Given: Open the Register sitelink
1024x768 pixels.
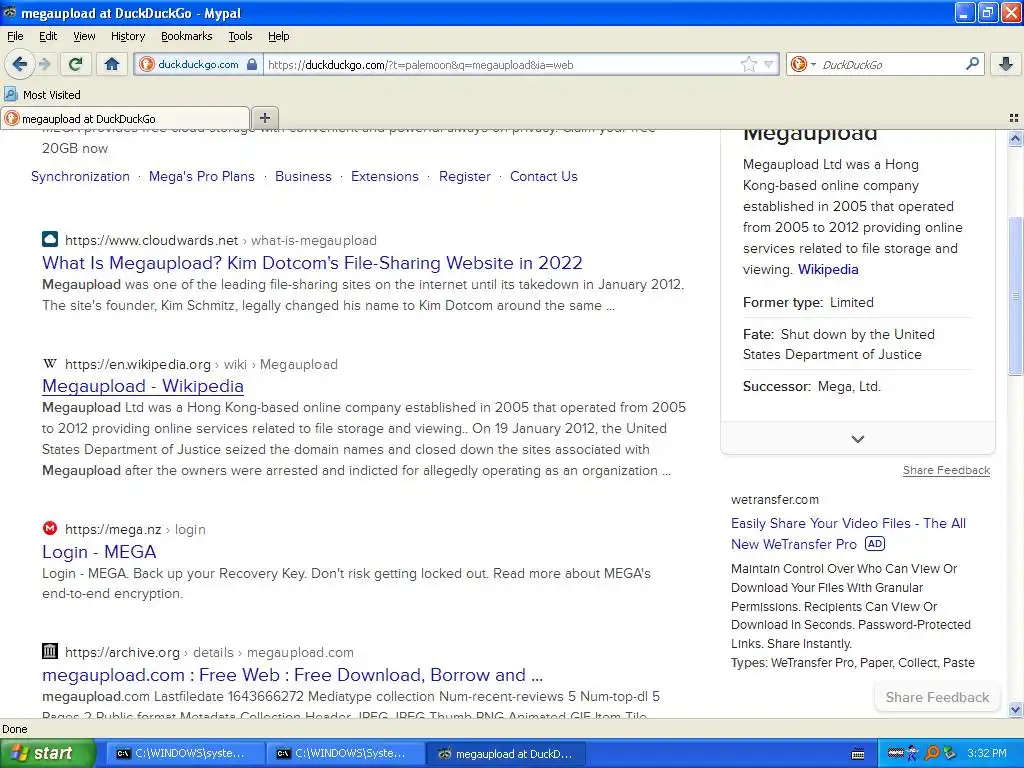Looking at the screenshot, I should pyautogui.click(x=464, y=176).
